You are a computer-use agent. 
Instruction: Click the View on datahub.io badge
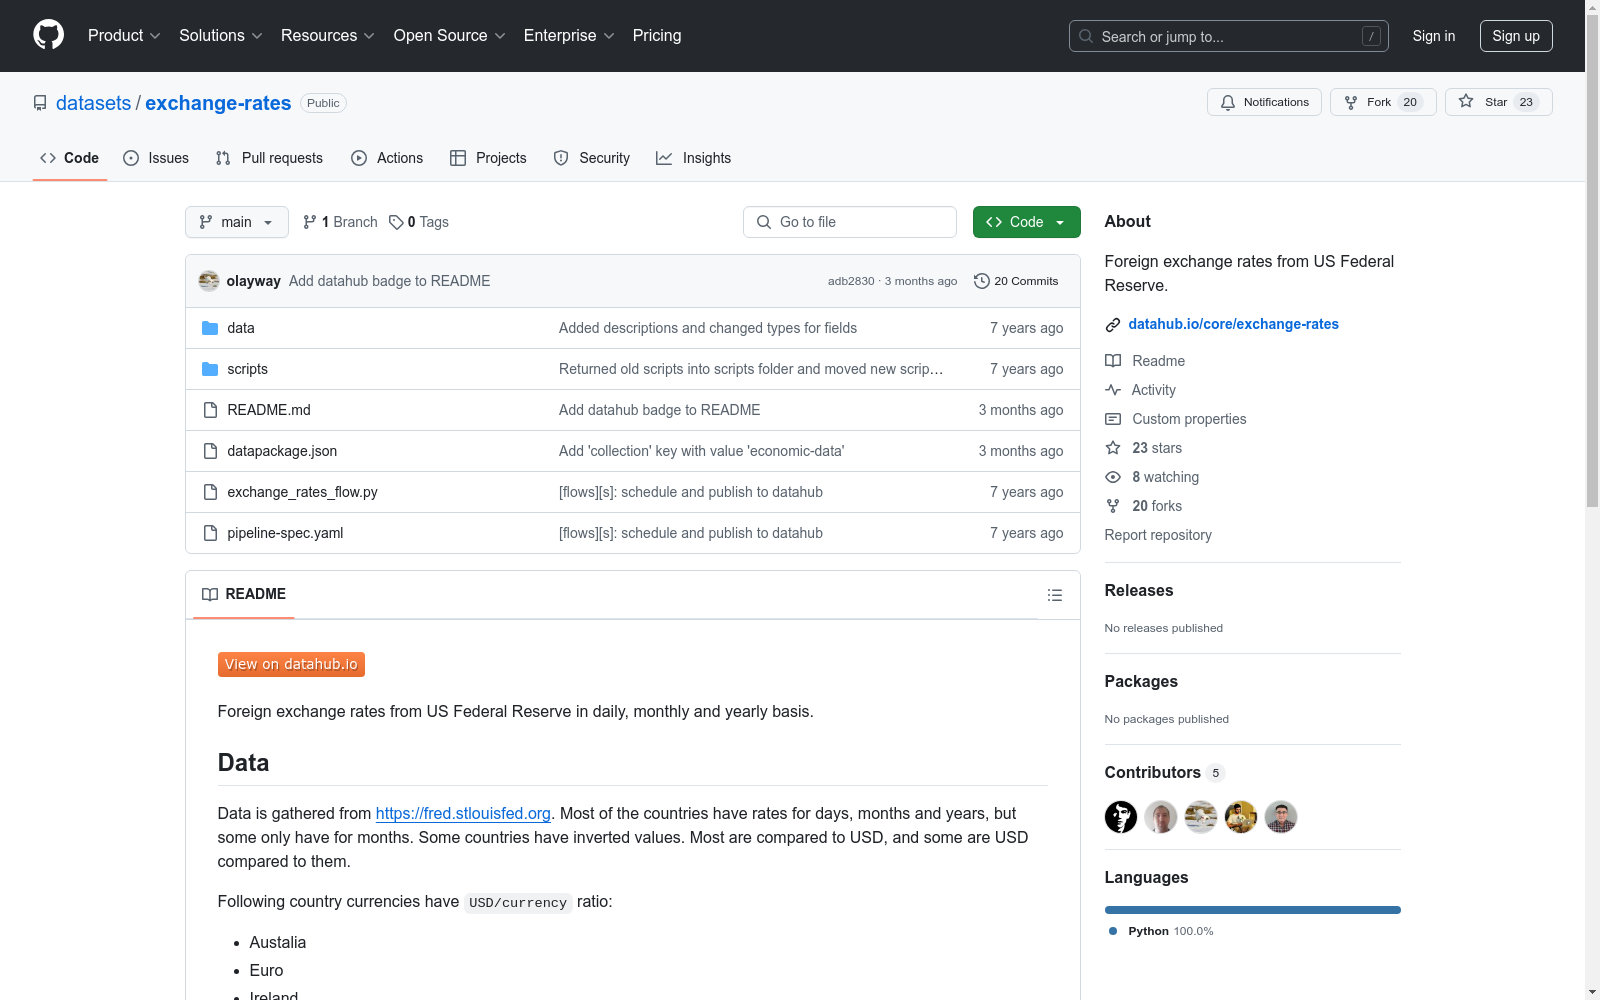pyautogui.click(x=291, y=664)
